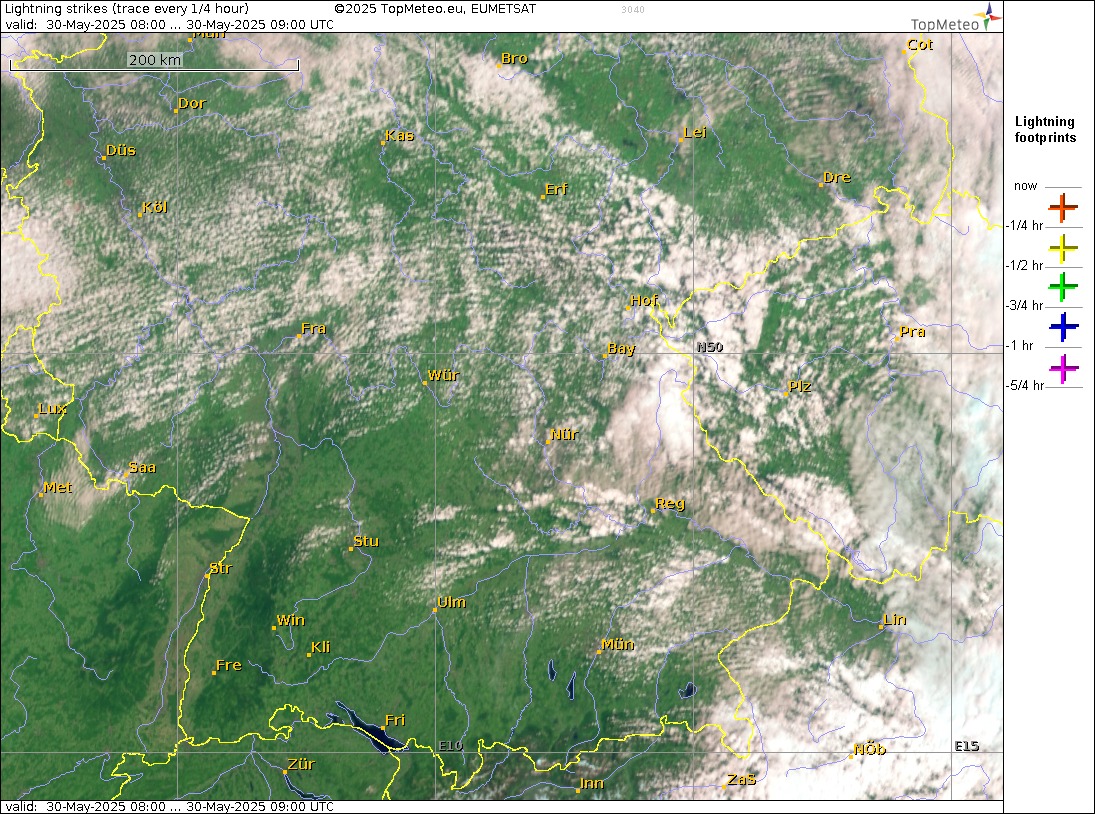Click the 'Zür' city label
This screenshot has width=1095, height=814.
coord(301,764)
